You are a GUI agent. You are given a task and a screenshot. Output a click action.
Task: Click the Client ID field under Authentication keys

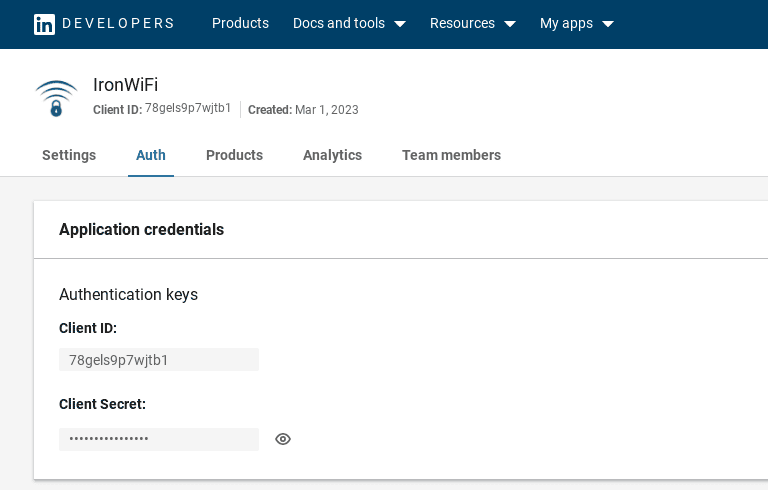tap(159, 360)
